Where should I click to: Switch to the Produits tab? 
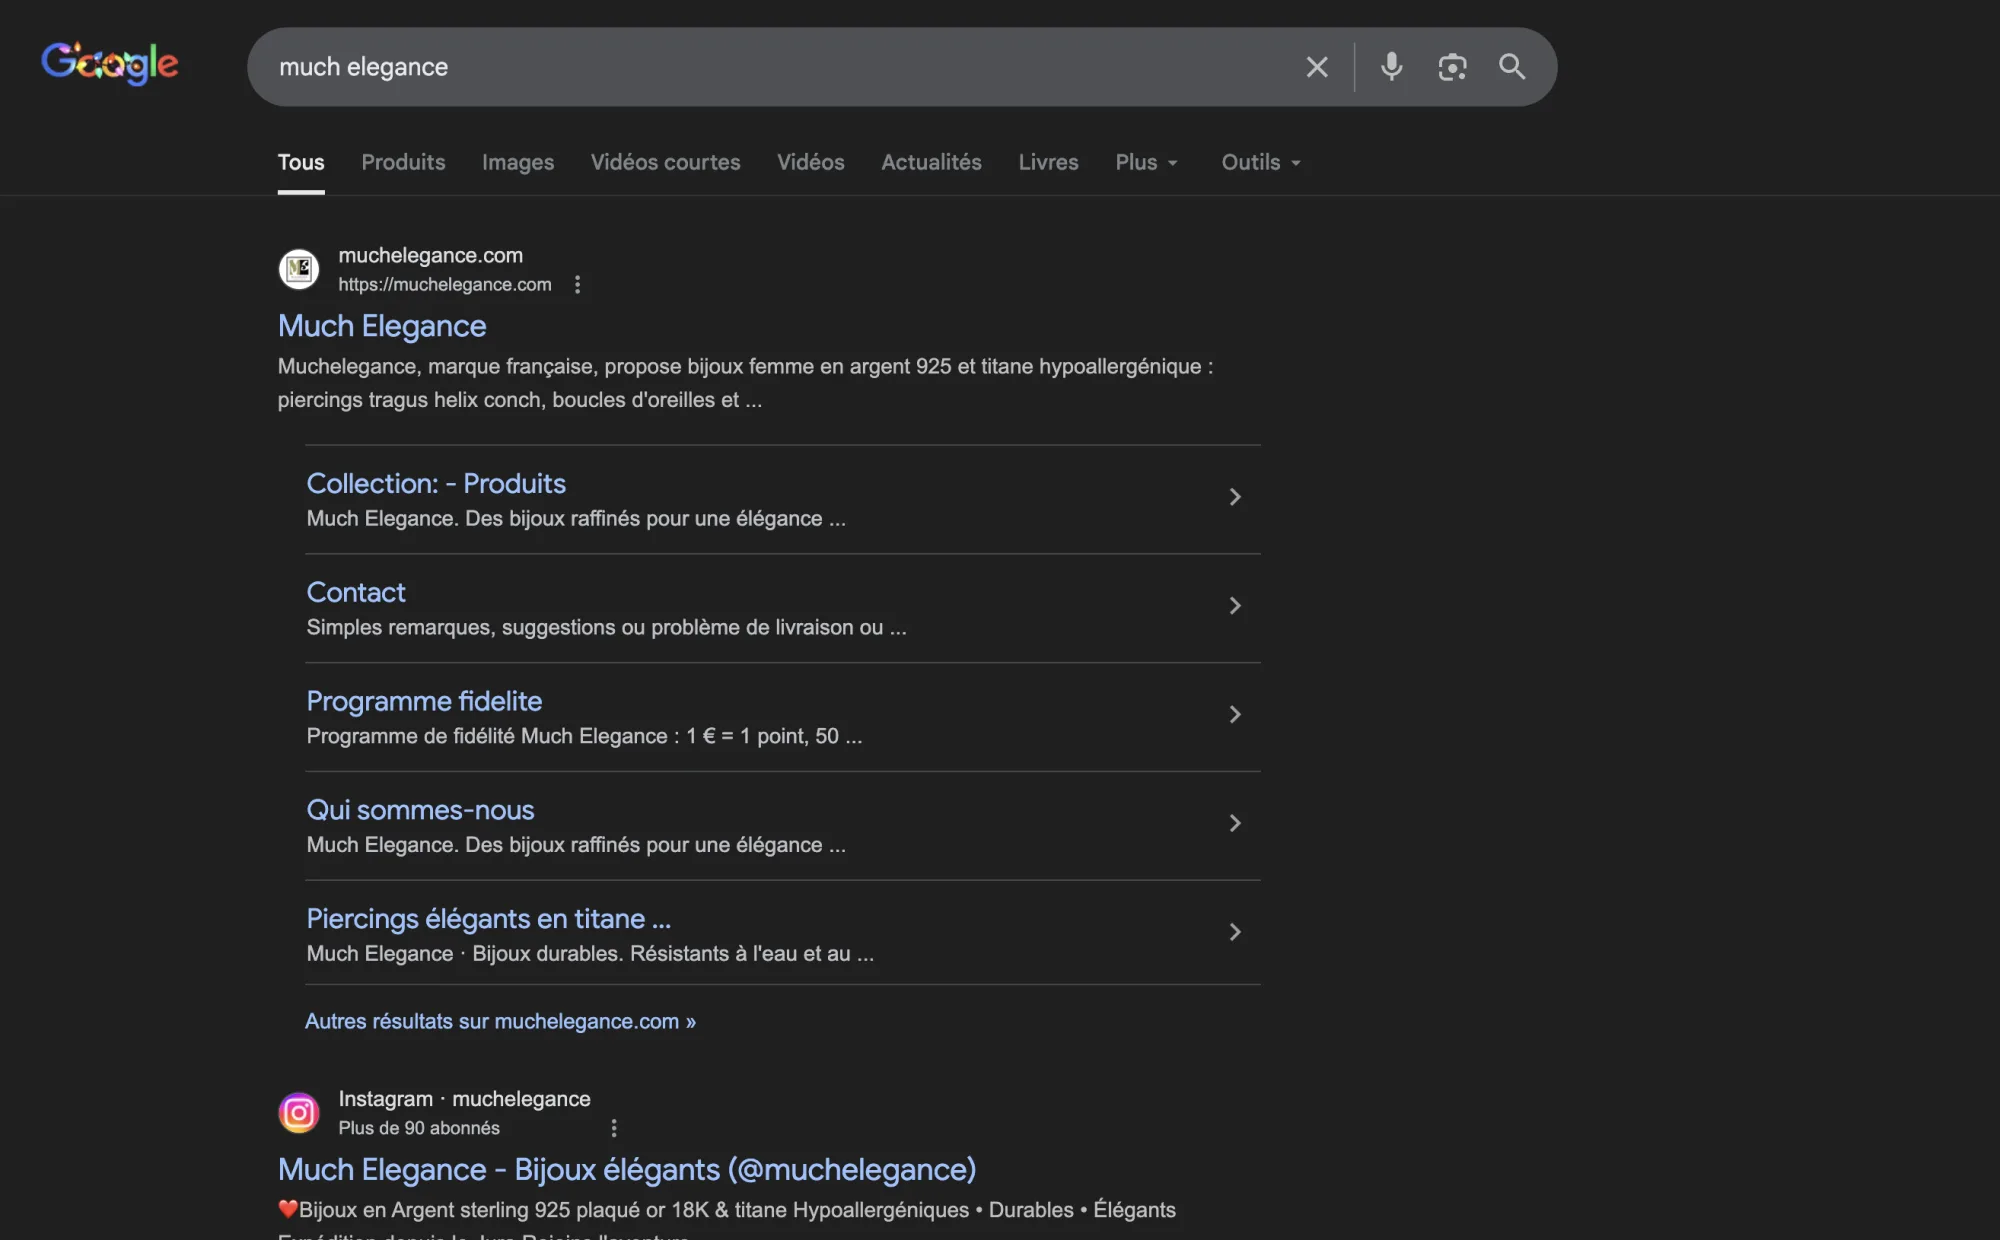pyautogui.click(x=403, y=162)
